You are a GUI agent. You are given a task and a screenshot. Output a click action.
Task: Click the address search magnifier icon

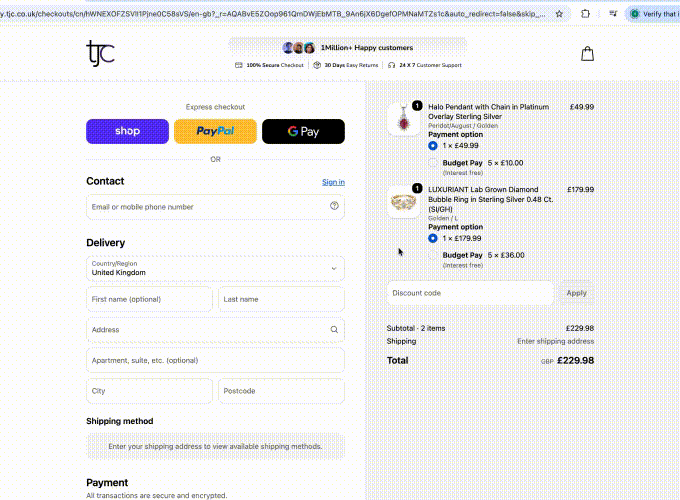tap(334, 330)
